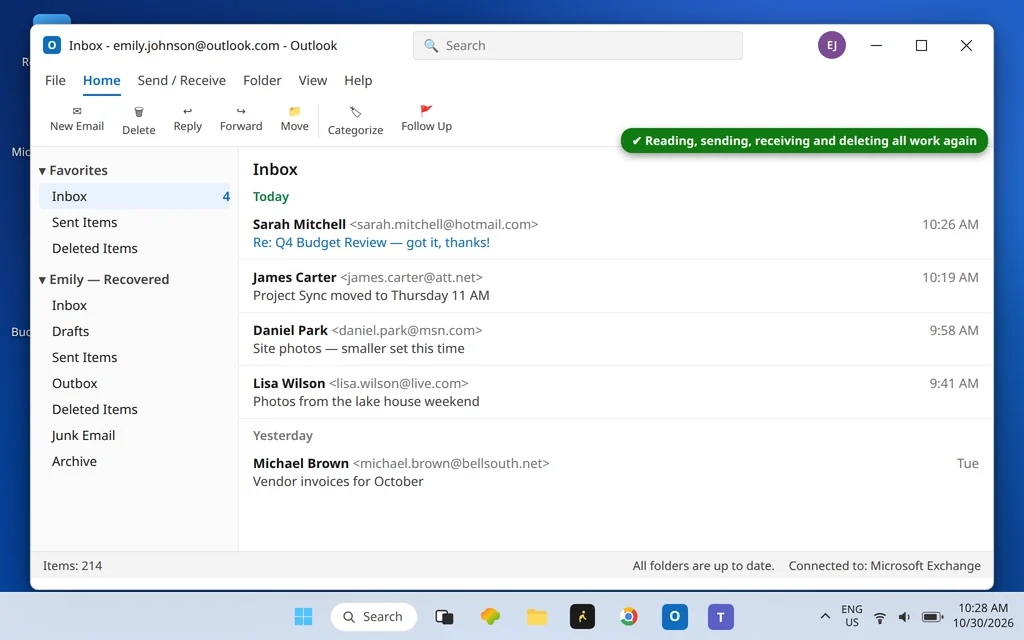Open the black runner app on taskbar

[x=582, y=616]
